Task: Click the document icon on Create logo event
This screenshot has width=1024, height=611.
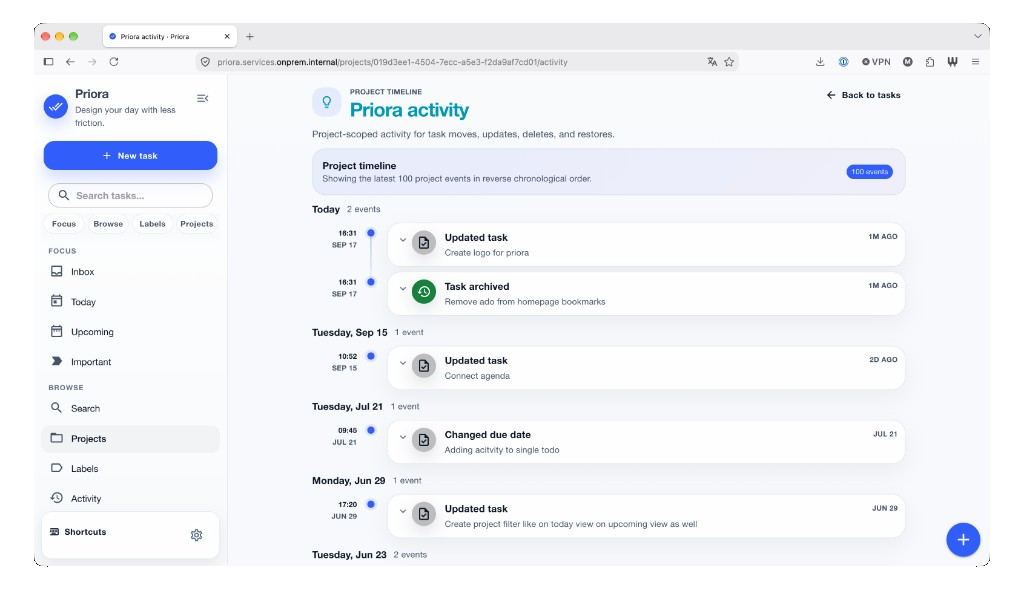Action: 424,243
